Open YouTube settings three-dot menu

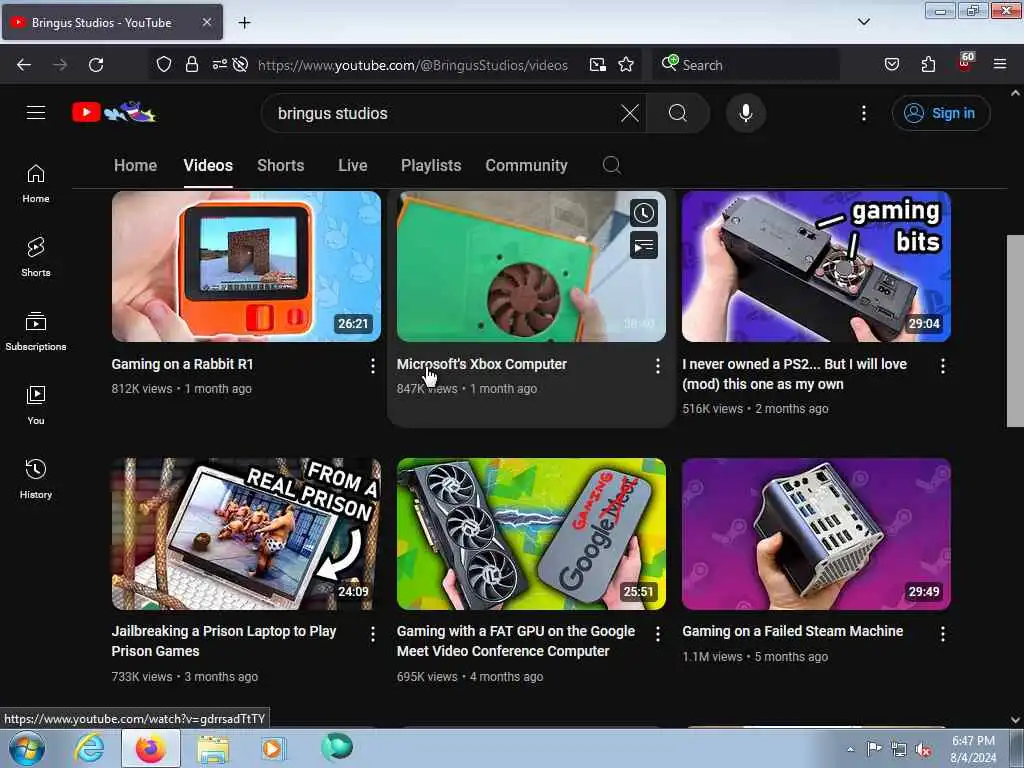point(864,113)
